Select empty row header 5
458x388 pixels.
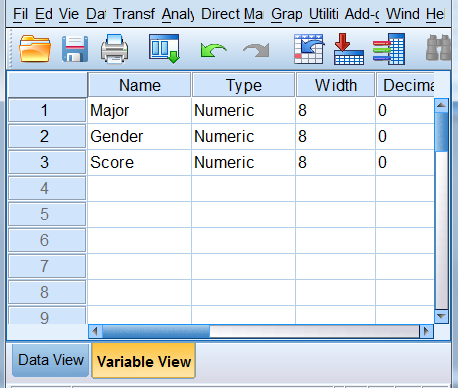(x=47, y=214)
